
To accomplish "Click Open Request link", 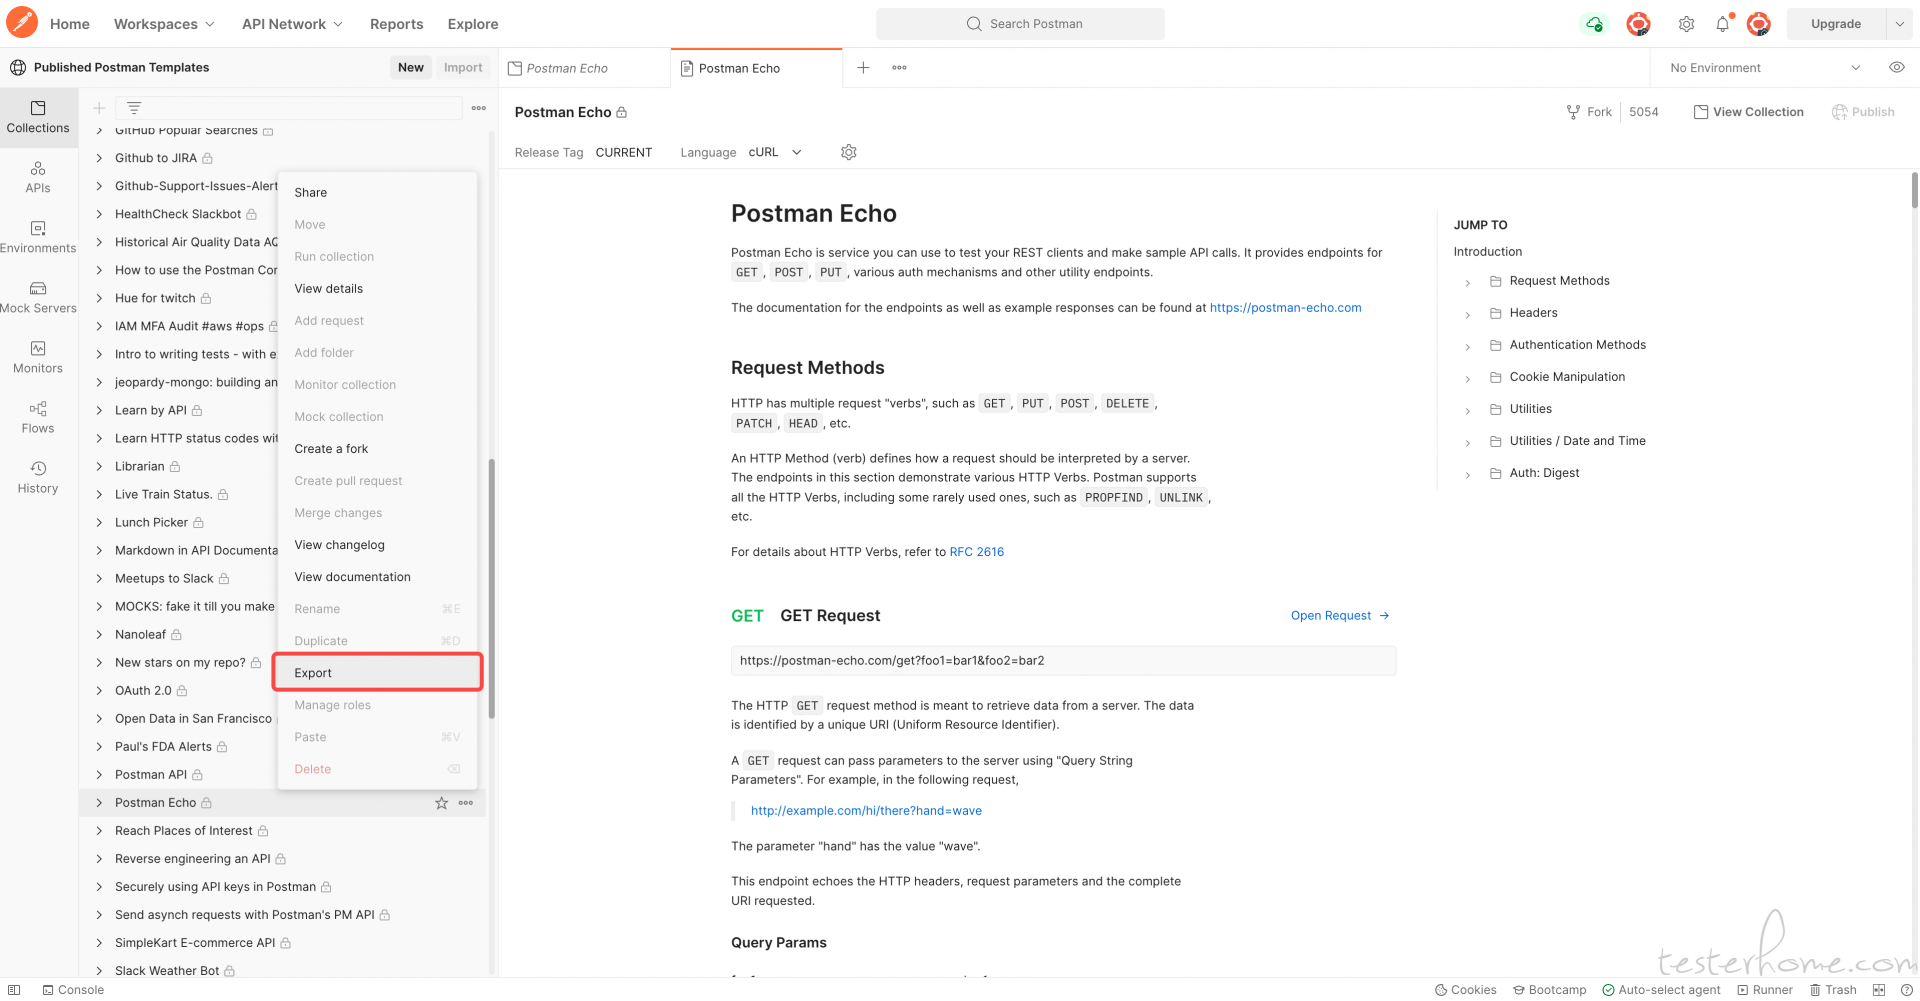I will point(1340,616).
